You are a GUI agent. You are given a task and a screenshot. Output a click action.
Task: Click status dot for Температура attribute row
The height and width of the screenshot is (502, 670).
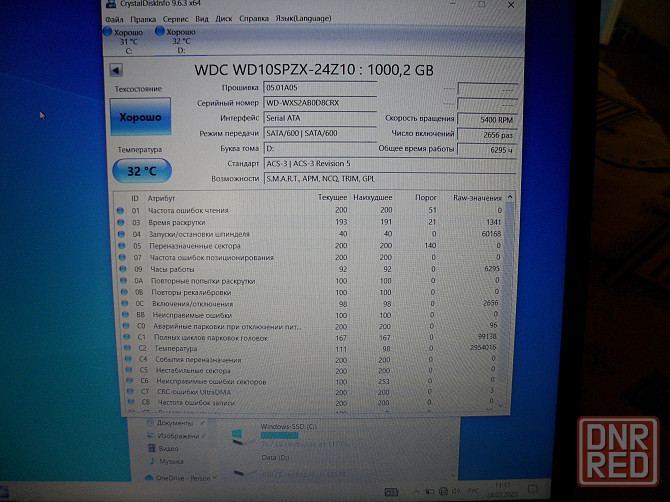click(x=128, y=348)
